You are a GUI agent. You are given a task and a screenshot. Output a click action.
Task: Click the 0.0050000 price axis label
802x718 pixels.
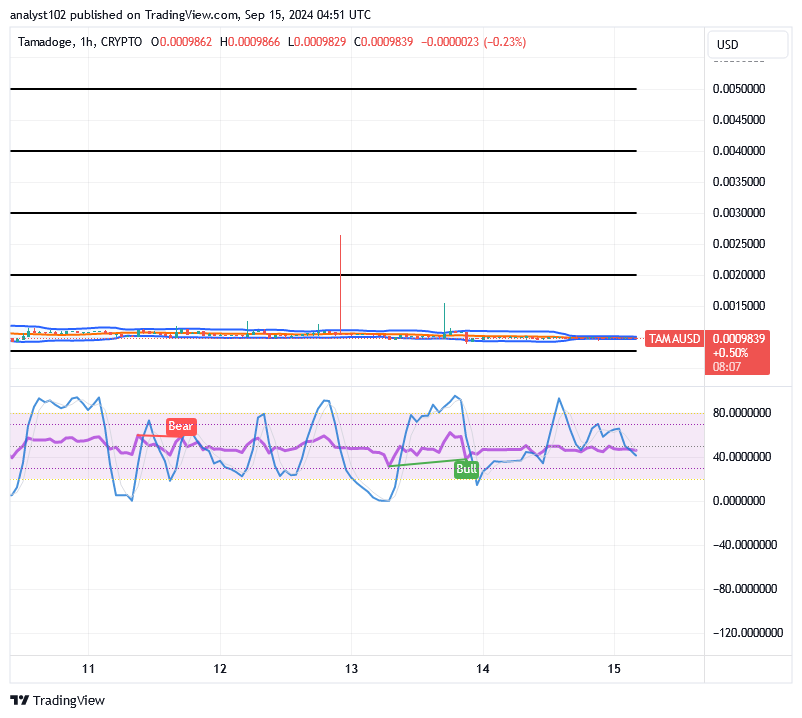click(739, 89)
